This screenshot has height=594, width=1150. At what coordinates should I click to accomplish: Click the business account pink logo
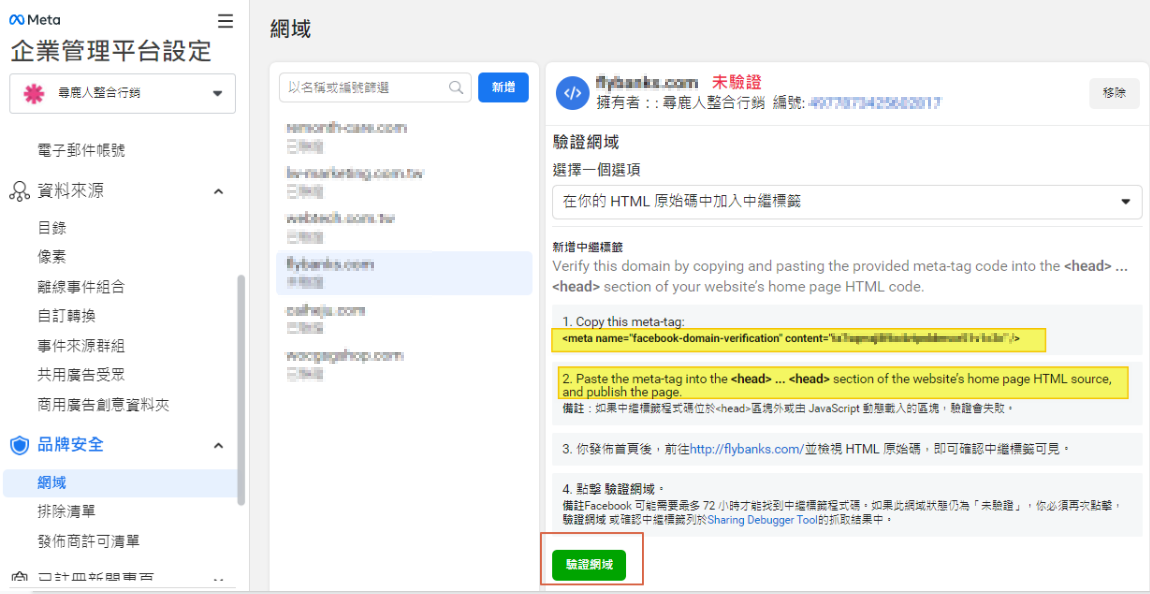[34, 93]
